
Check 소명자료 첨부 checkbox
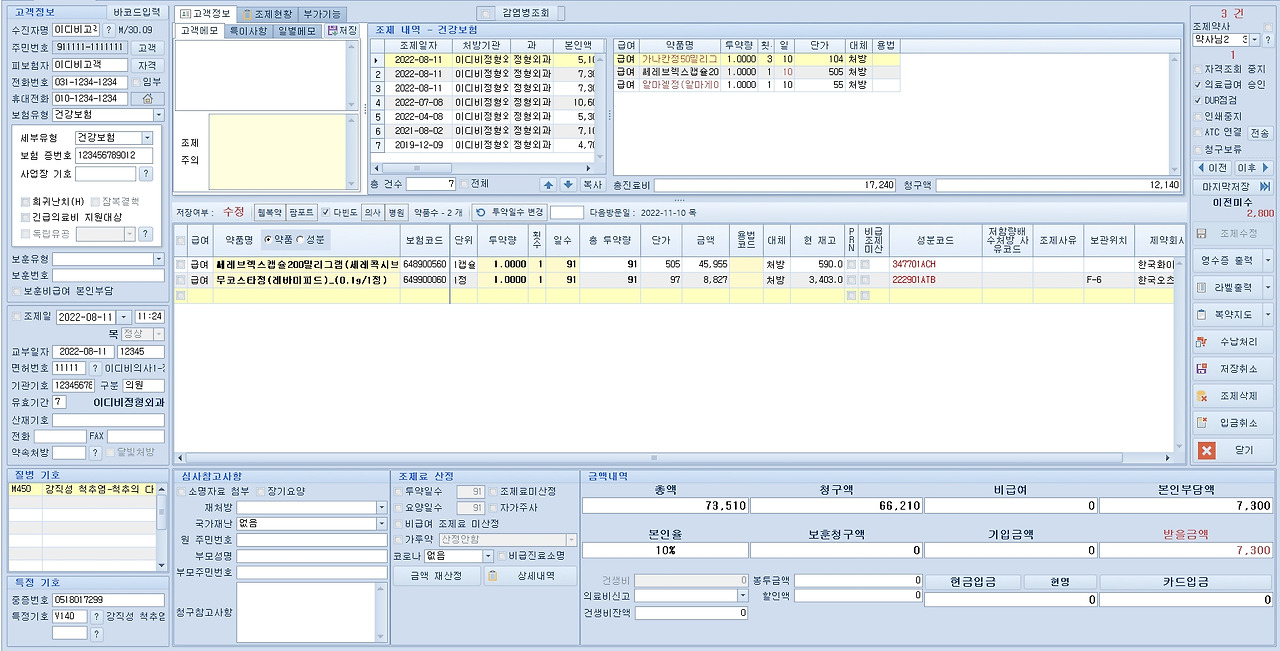181,492
